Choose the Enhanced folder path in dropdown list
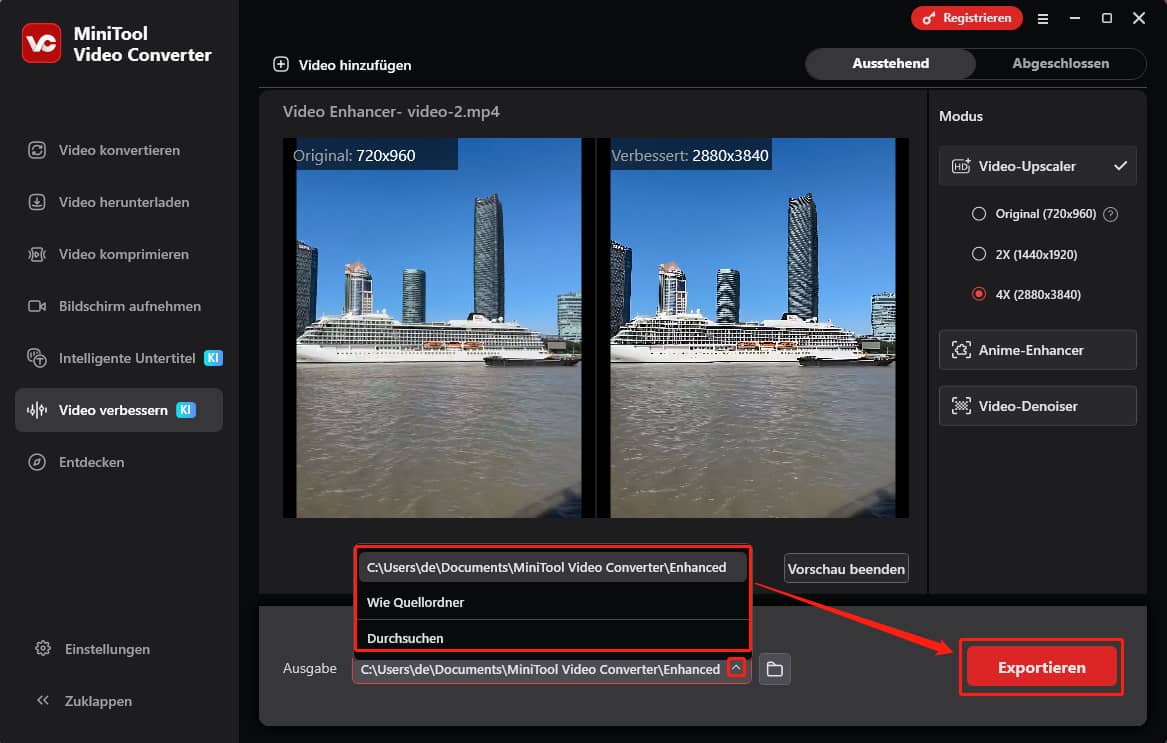This screenshot has width=1167, height=743. (x=552, y=567)
